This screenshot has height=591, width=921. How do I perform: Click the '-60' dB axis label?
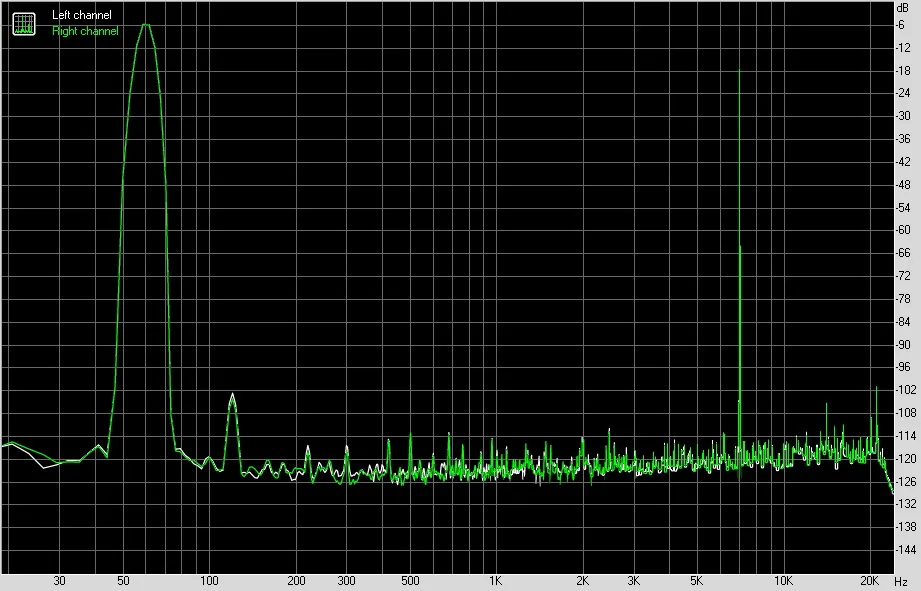(903, 230)
